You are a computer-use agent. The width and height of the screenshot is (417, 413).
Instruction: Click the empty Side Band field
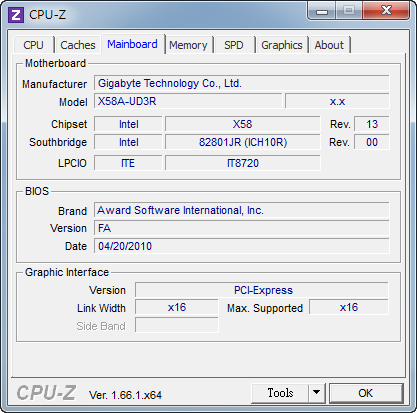point(177,325)
